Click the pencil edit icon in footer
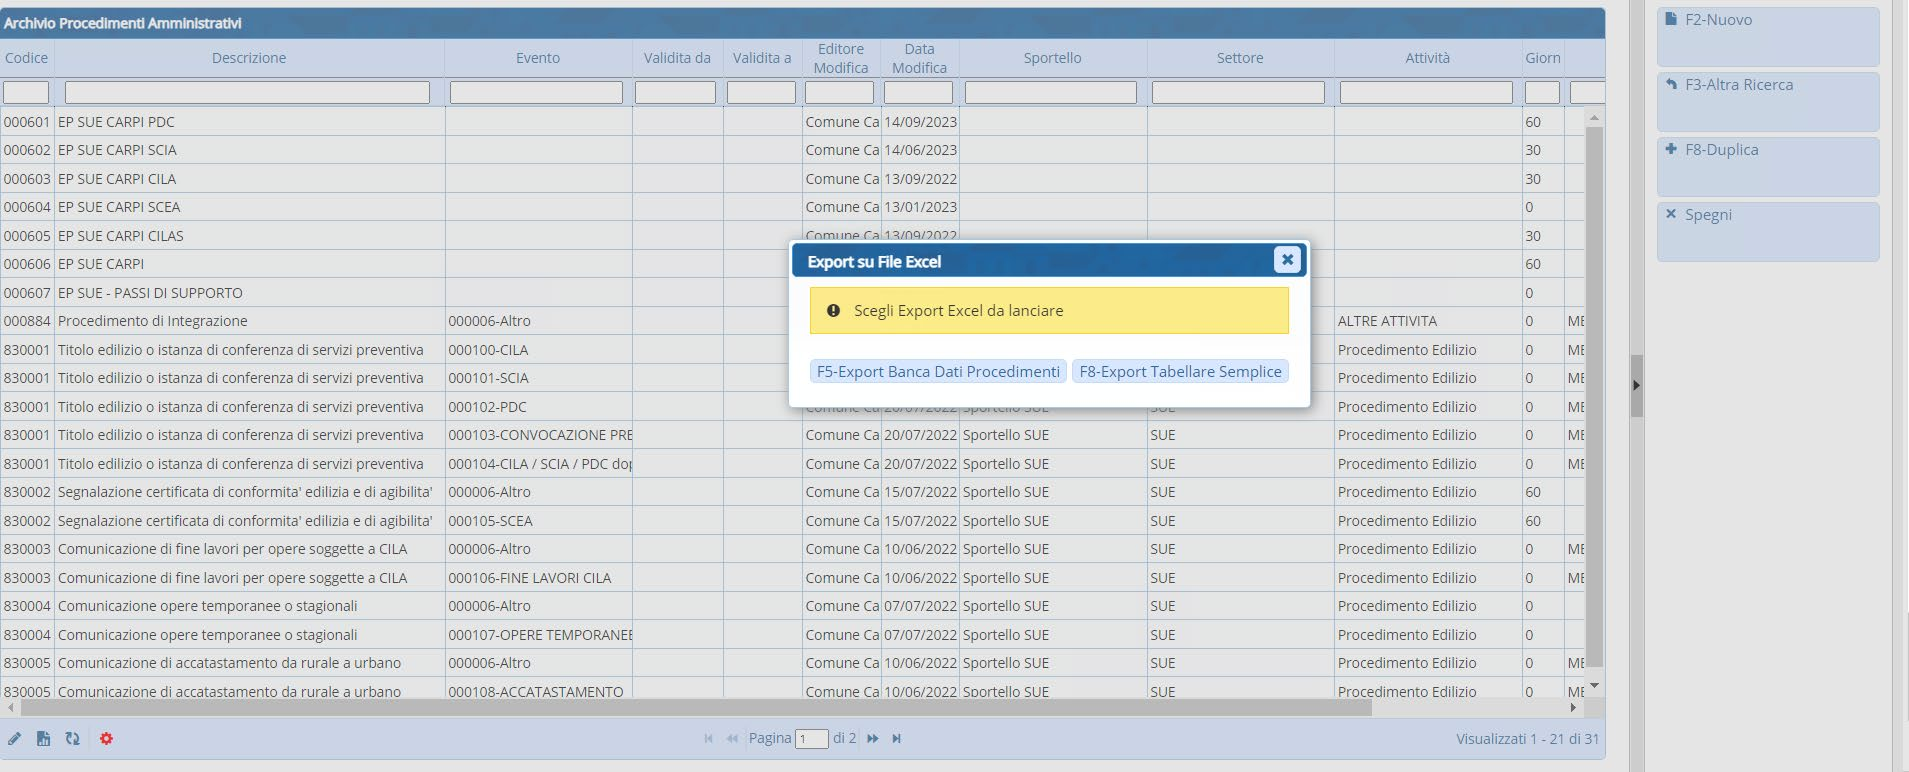Viewport: 1909px width, 772px height. point(15,739)
